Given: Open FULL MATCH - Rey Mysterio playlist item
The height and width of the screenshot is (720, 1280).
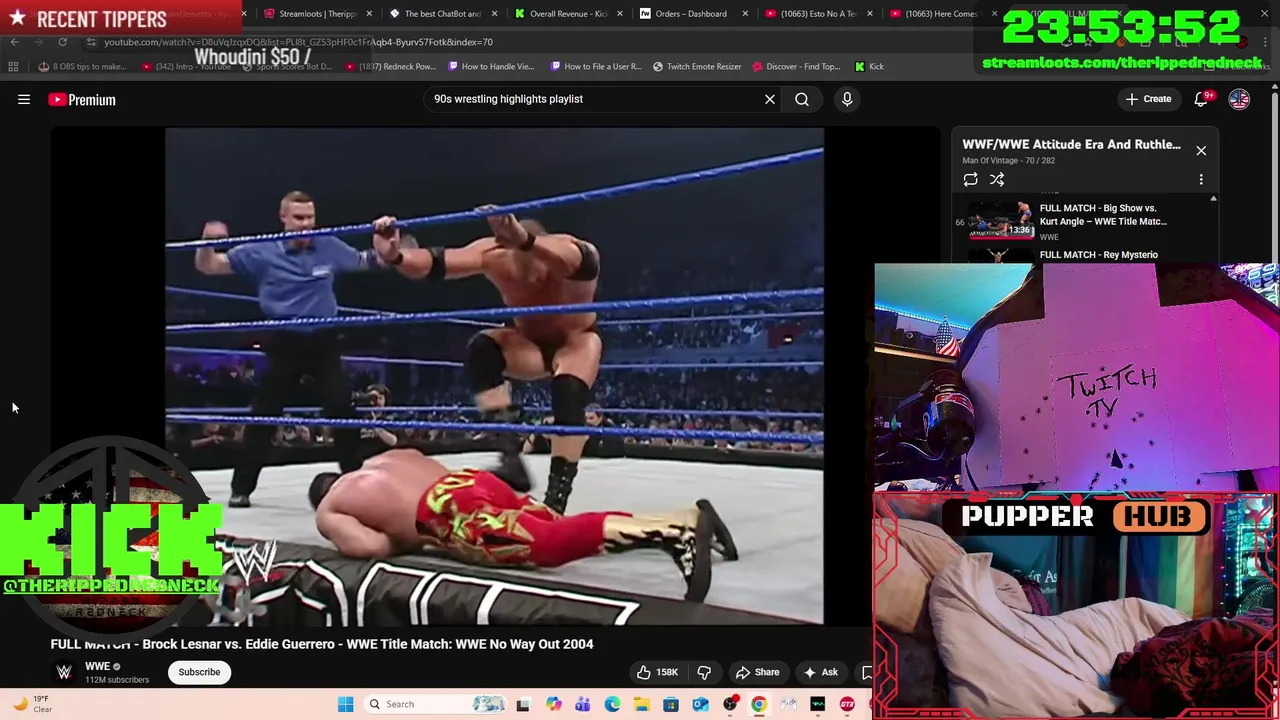Looking at the screenshot, I should 1098,255.
